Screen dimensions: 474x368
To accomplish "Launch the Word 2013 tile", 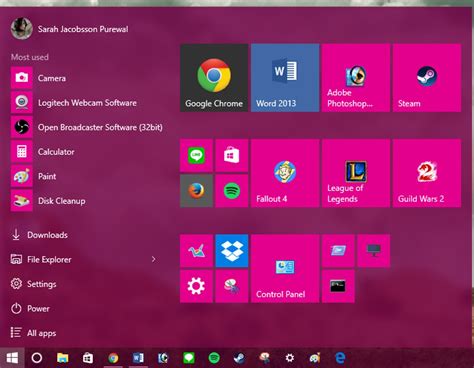I will [285, 78].
